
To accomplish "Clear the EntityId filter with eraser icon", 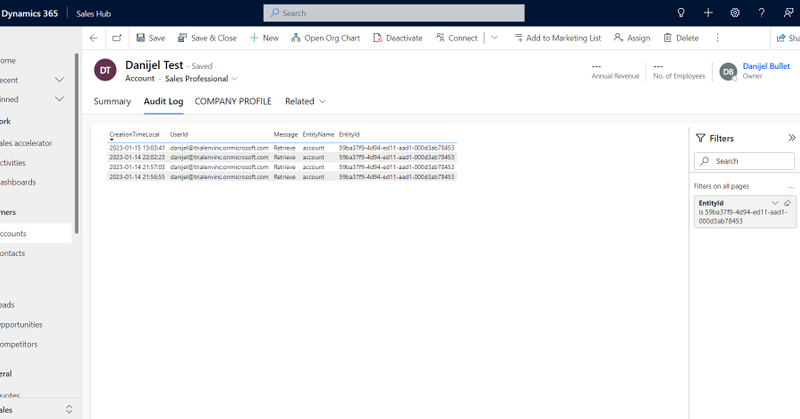I will coord(787,203).
